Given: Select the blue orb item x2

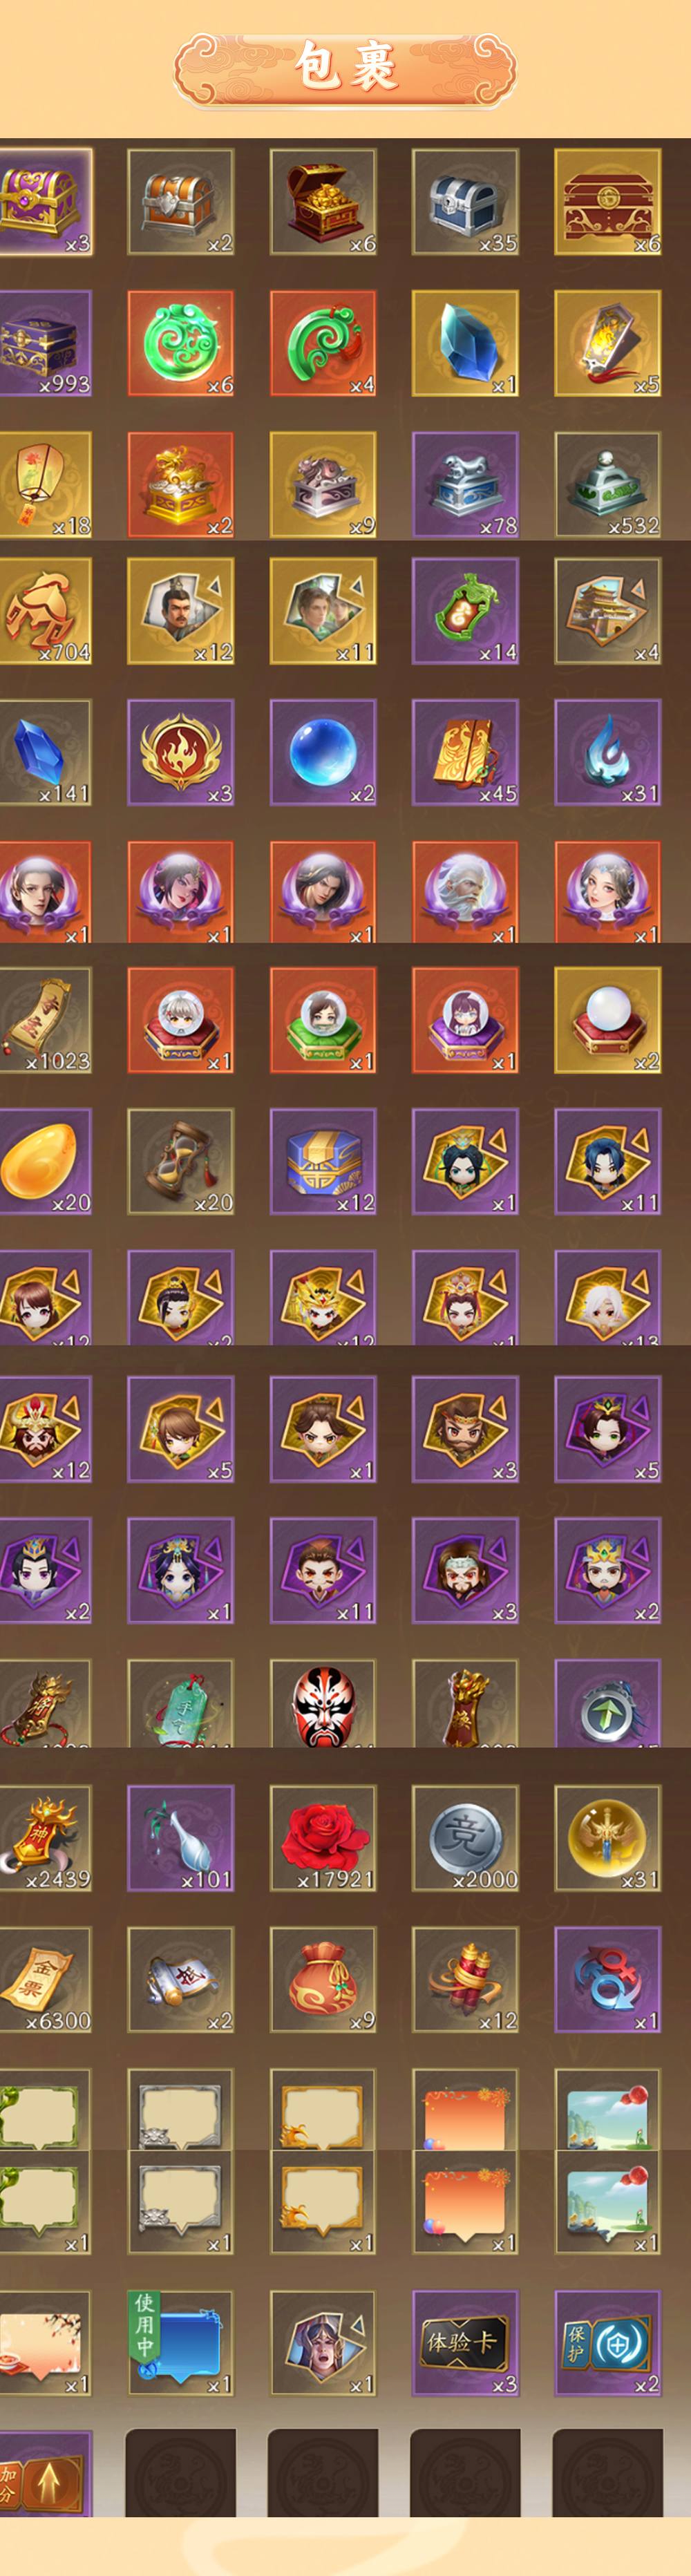Looking at the screenshot, I should pos(323,752).
